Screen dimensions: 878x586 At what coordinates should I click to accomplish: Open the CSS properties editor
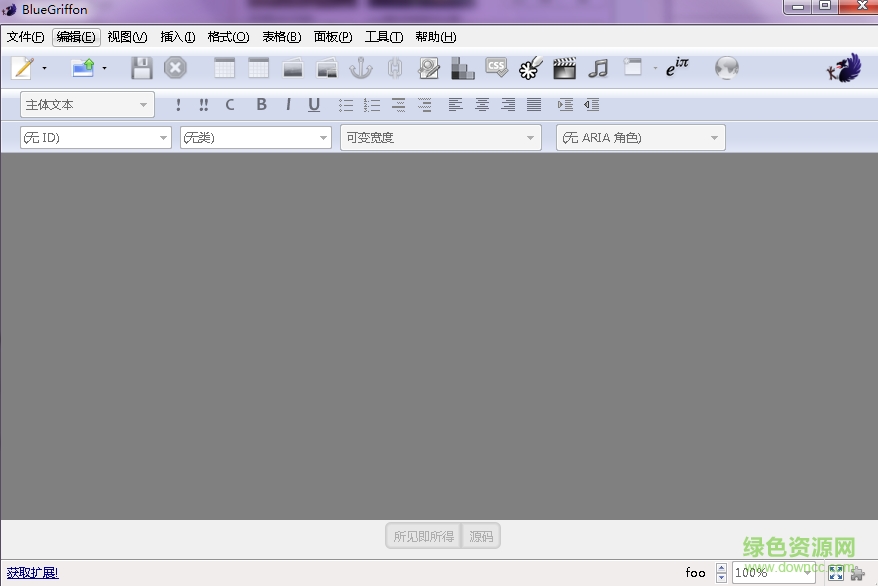click(497, 67)
